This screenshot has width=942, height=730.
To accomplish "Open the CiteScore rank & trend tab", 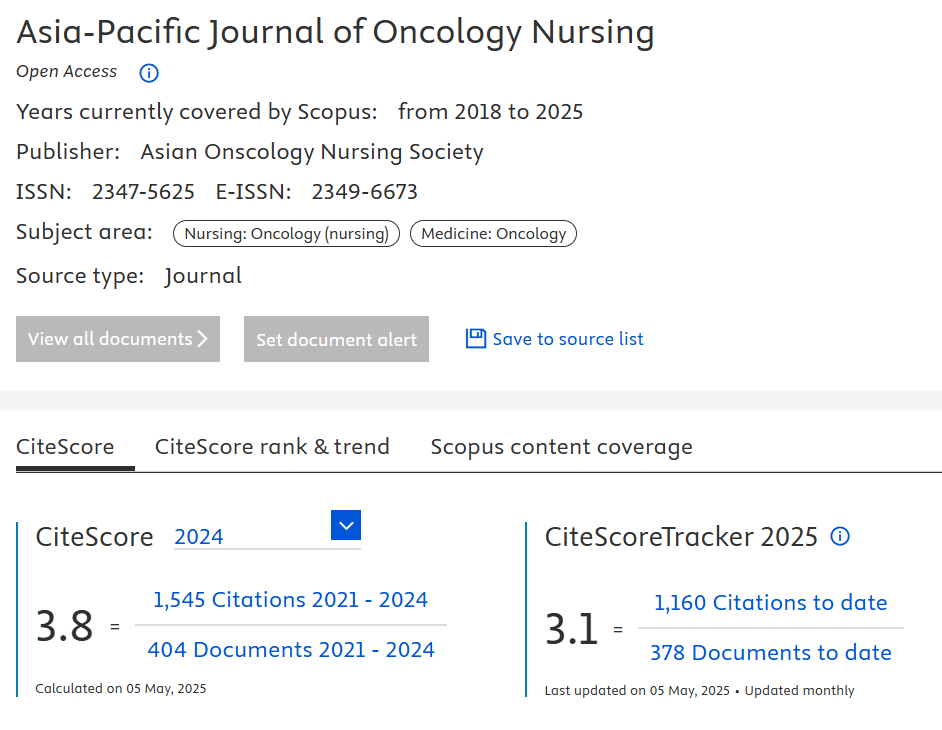I will (x=272, y=447).
